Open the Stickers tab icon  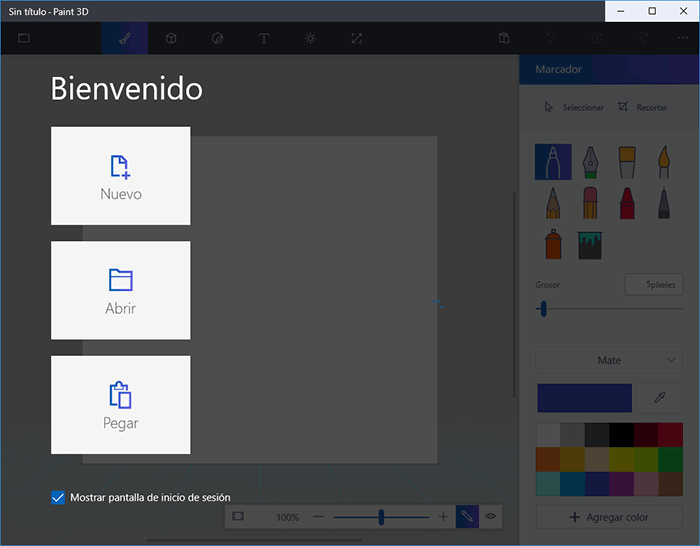[217, 38]
